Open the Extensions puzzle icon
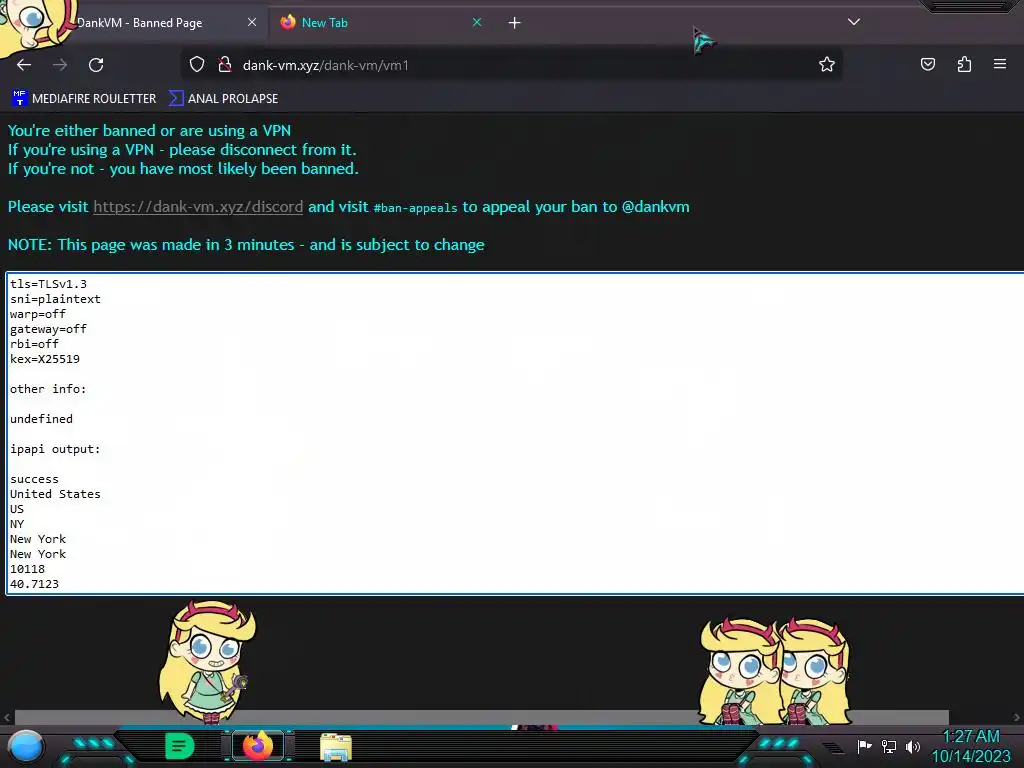The image size is (1024, 768). (964, 64)
